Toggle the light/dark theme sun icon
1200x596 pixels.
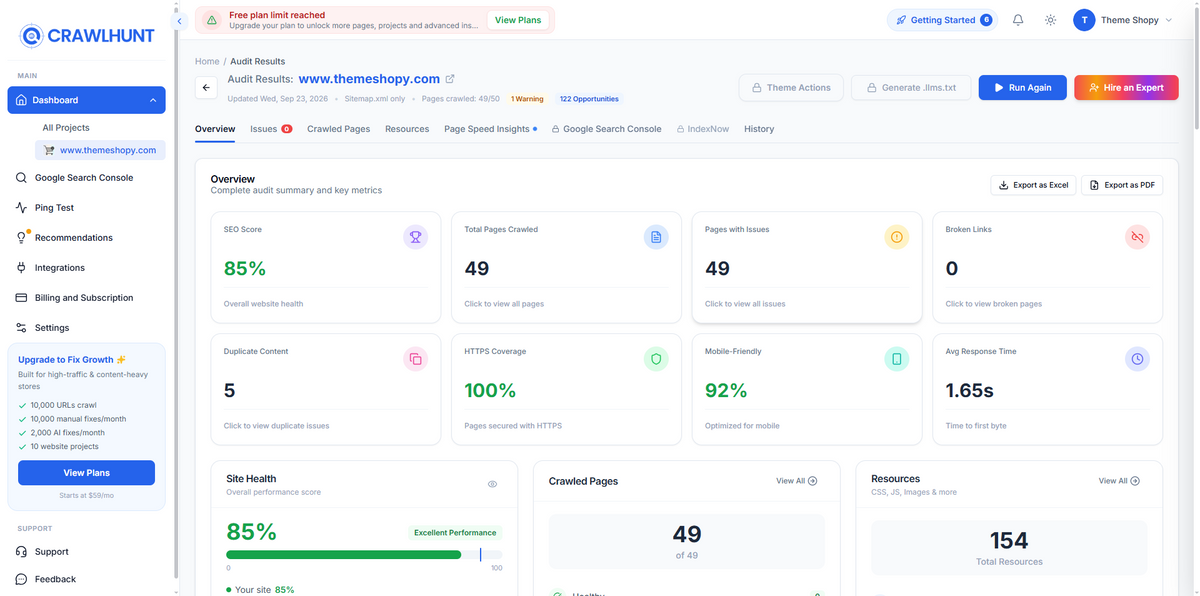[x=1050, y=20]
